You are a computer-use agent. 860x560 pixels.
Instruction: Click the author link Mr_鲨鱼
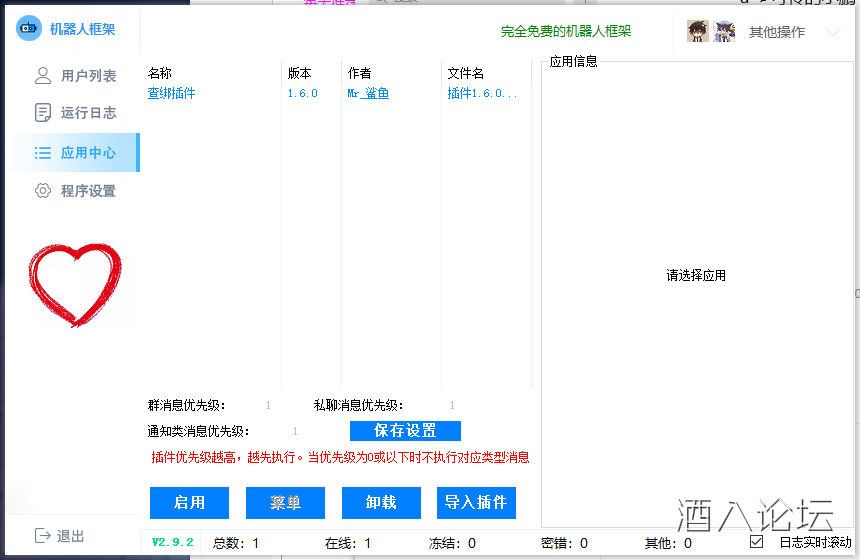click(x=368, y=93)
